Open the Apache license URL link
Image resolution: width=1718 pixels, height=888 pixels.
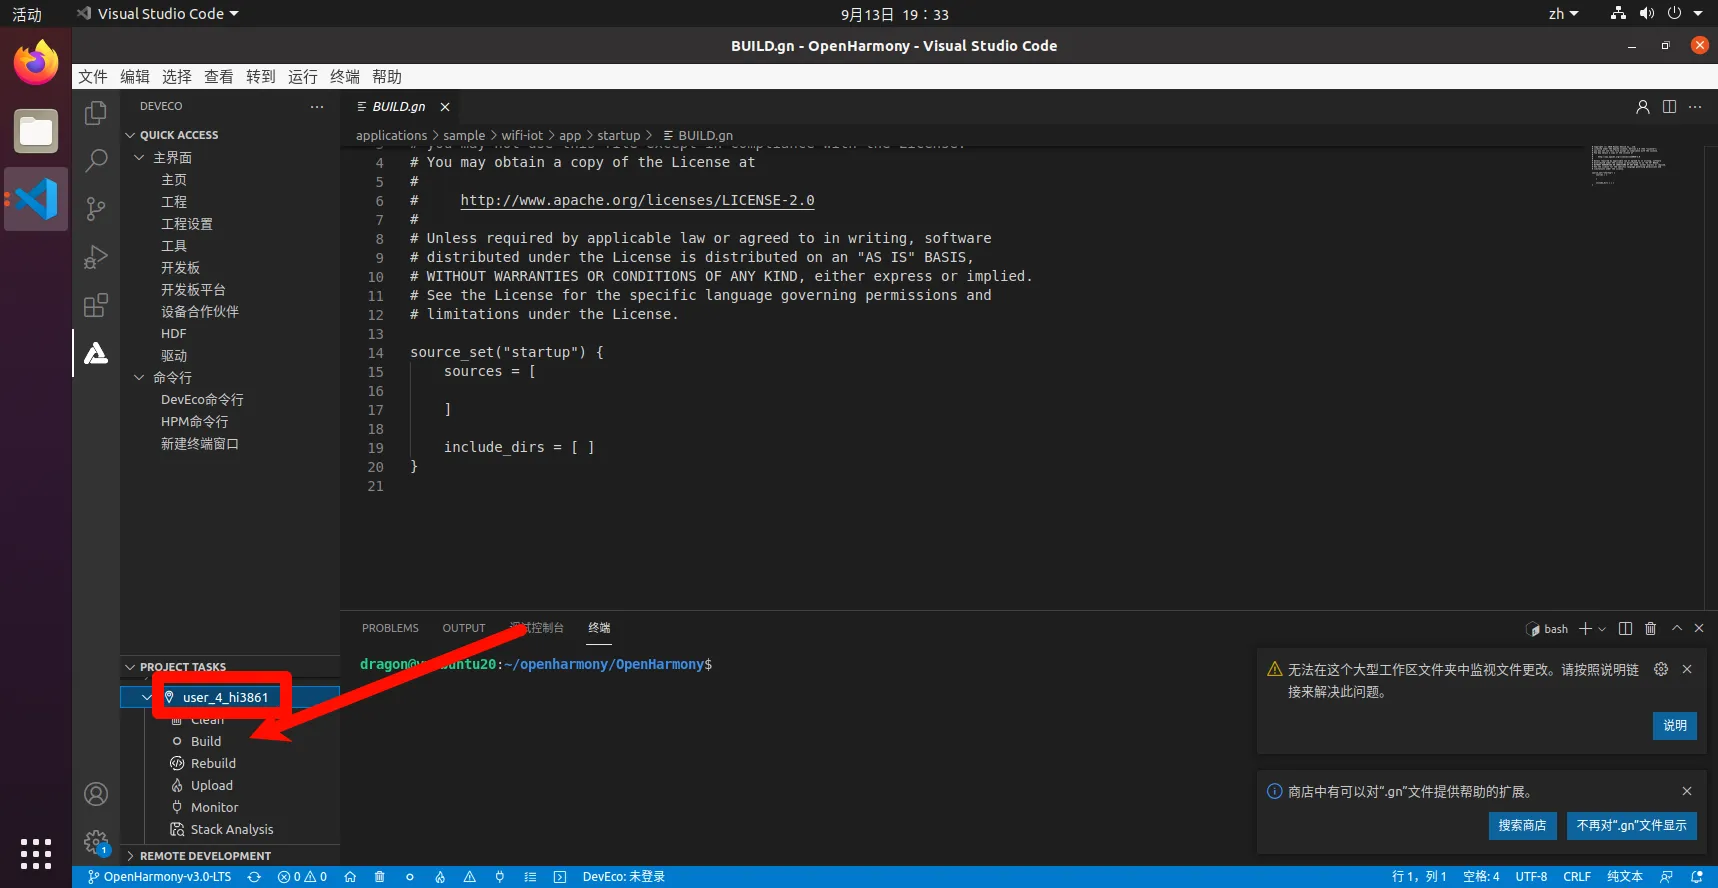637,200
